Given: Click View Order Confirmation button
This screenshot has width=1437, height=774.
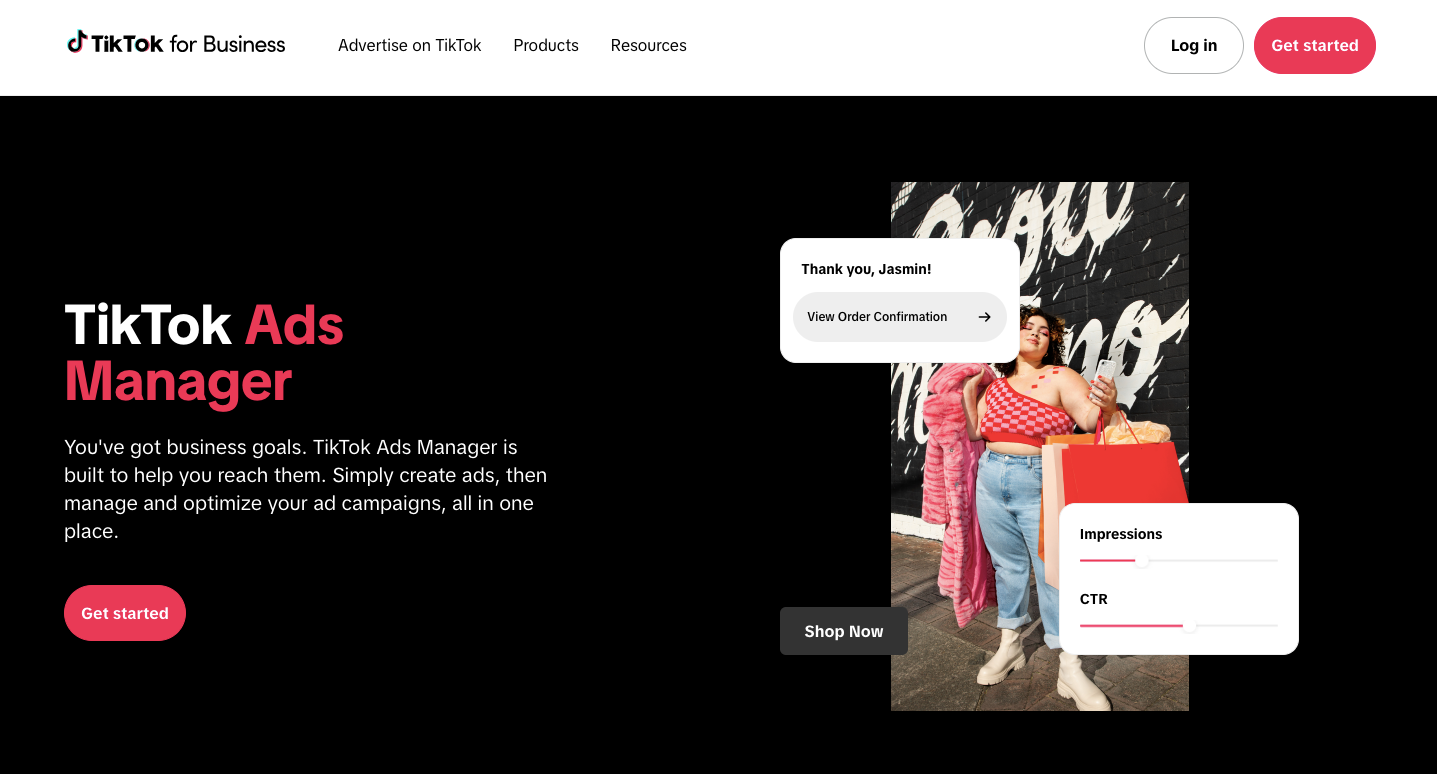Looking at the screenshot, I should click(x=900, y=317).
